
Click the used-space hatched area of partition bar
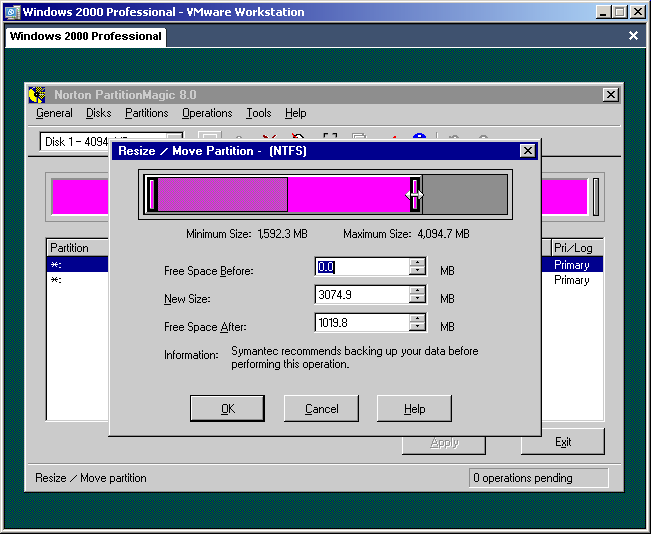coord(223,194)
